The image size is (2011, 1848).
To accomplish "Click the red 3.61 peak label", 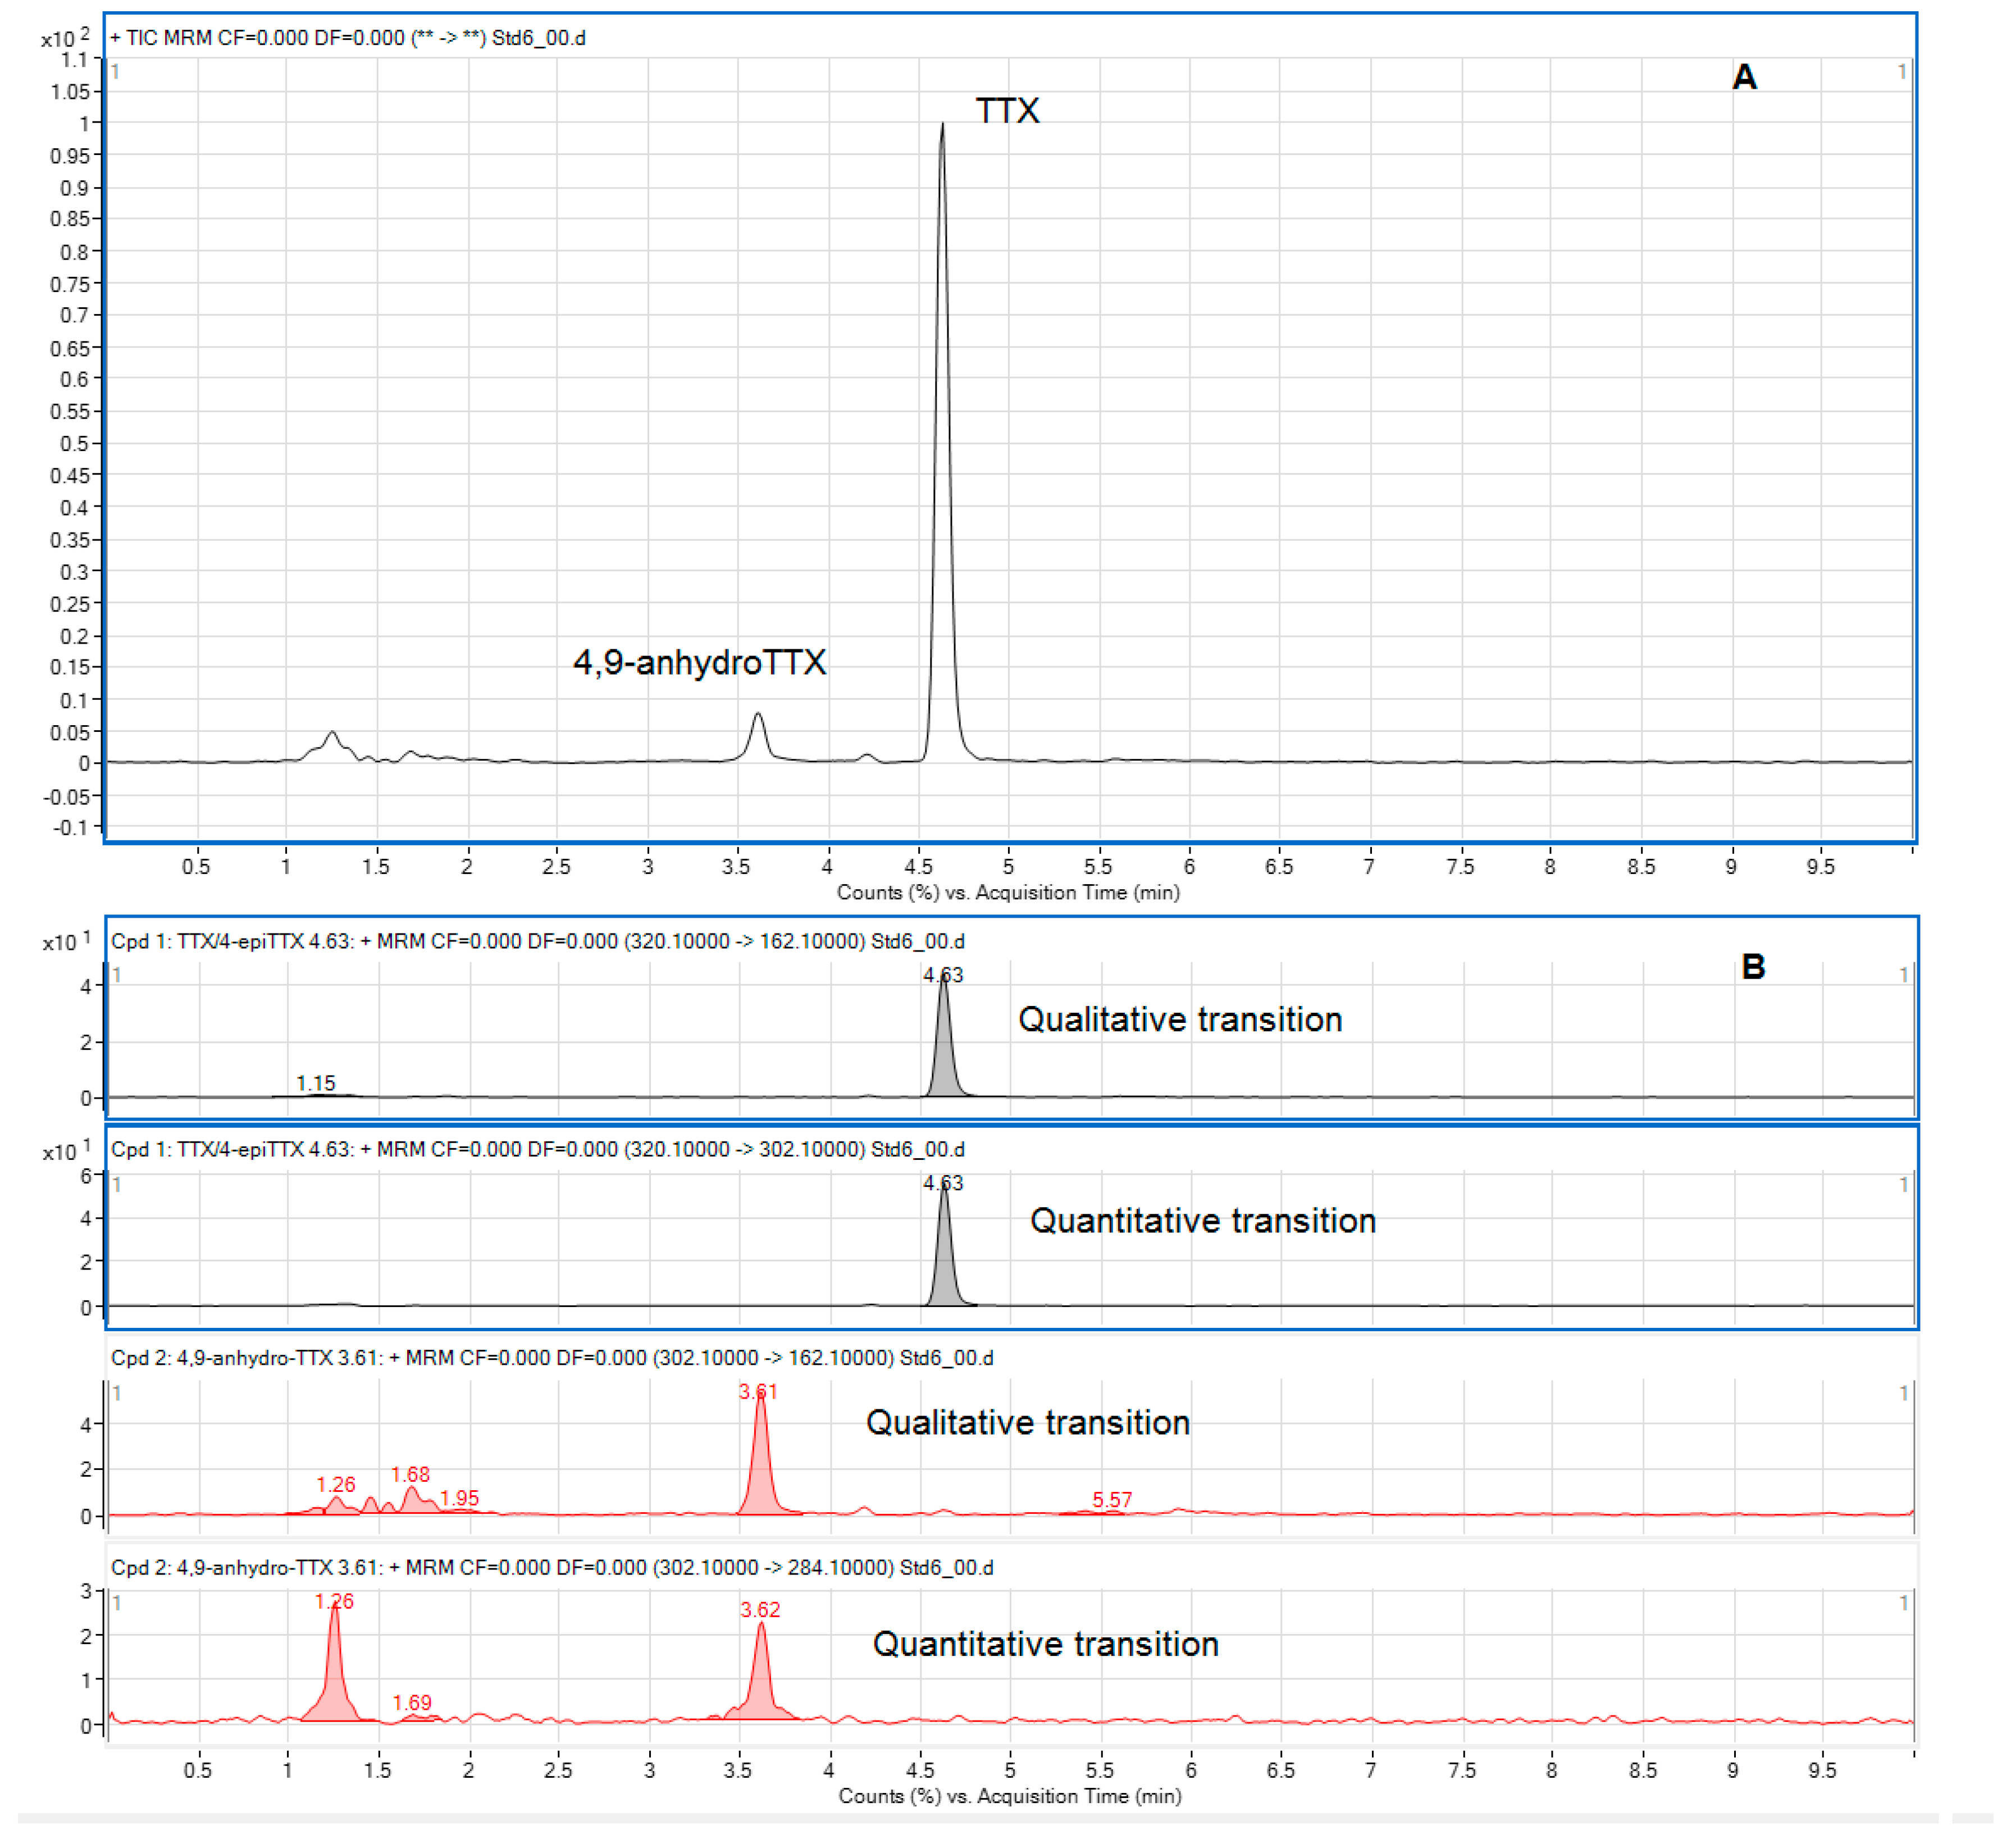I will click(758, 1392).
